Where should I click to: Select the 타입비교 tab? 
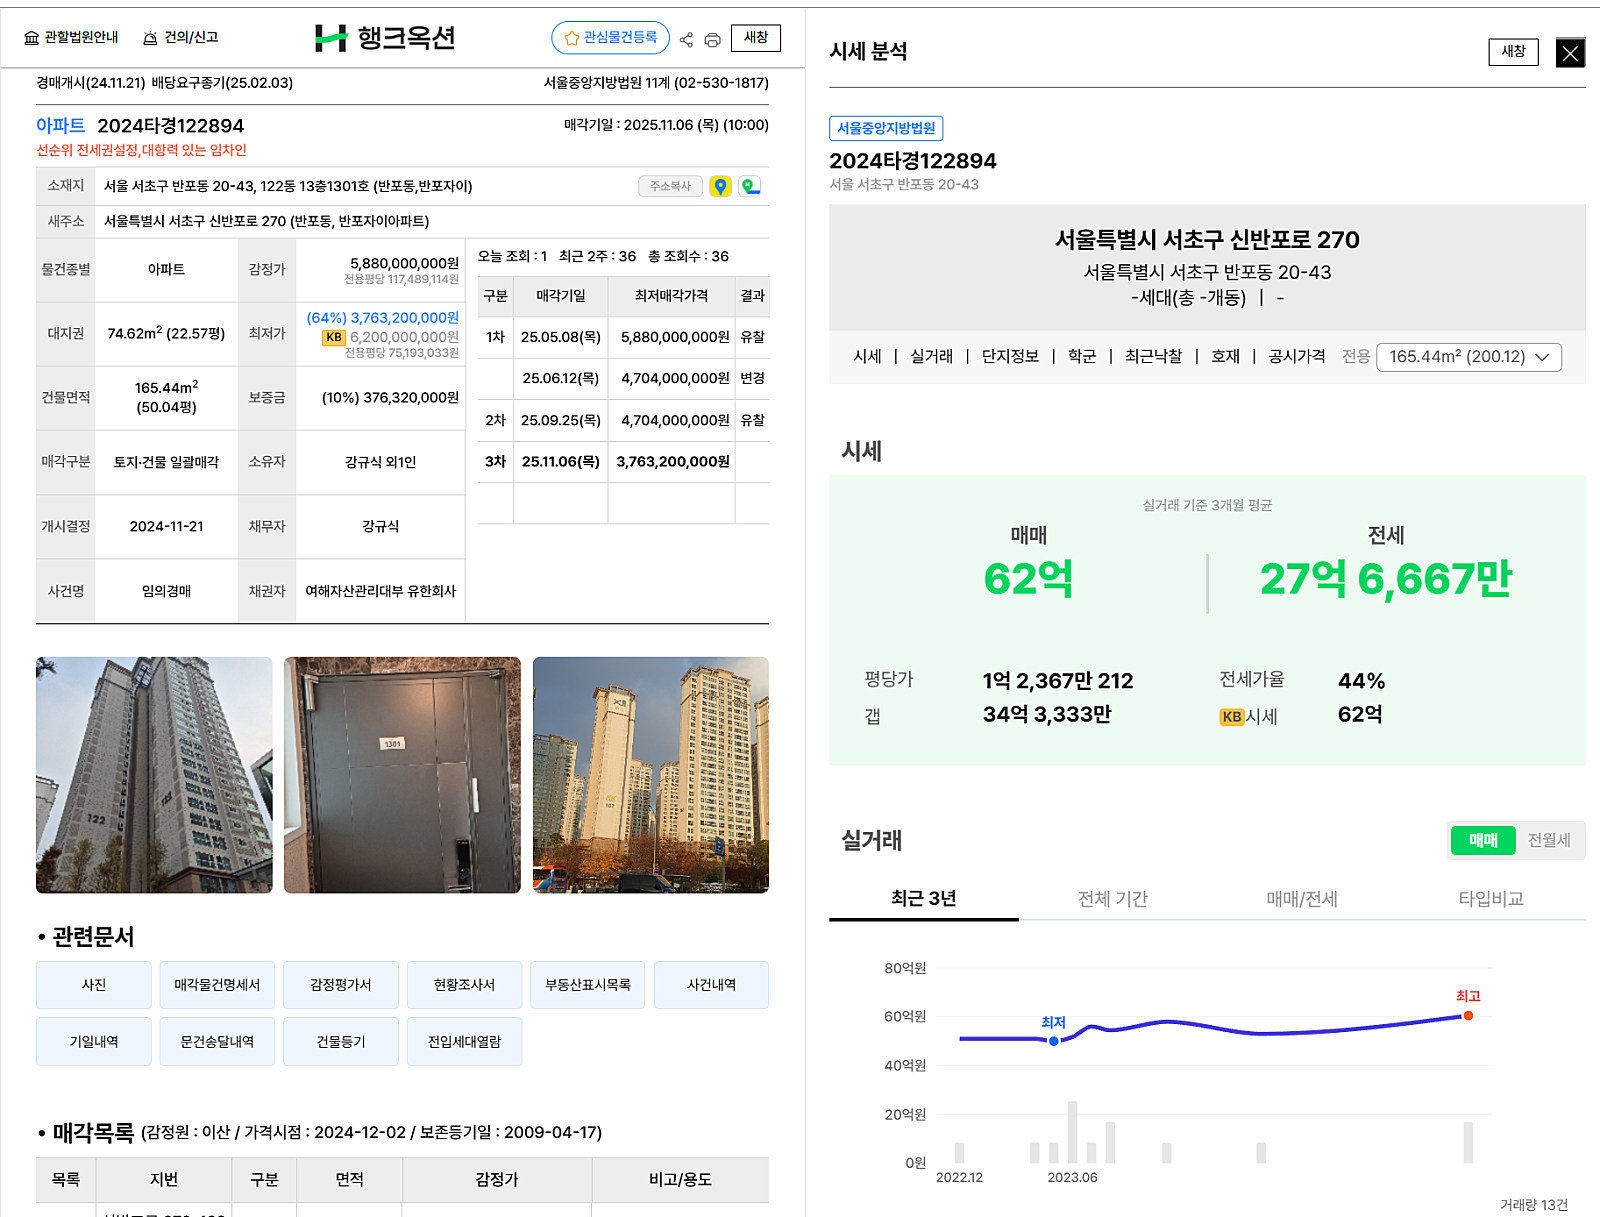point(1490,899)
